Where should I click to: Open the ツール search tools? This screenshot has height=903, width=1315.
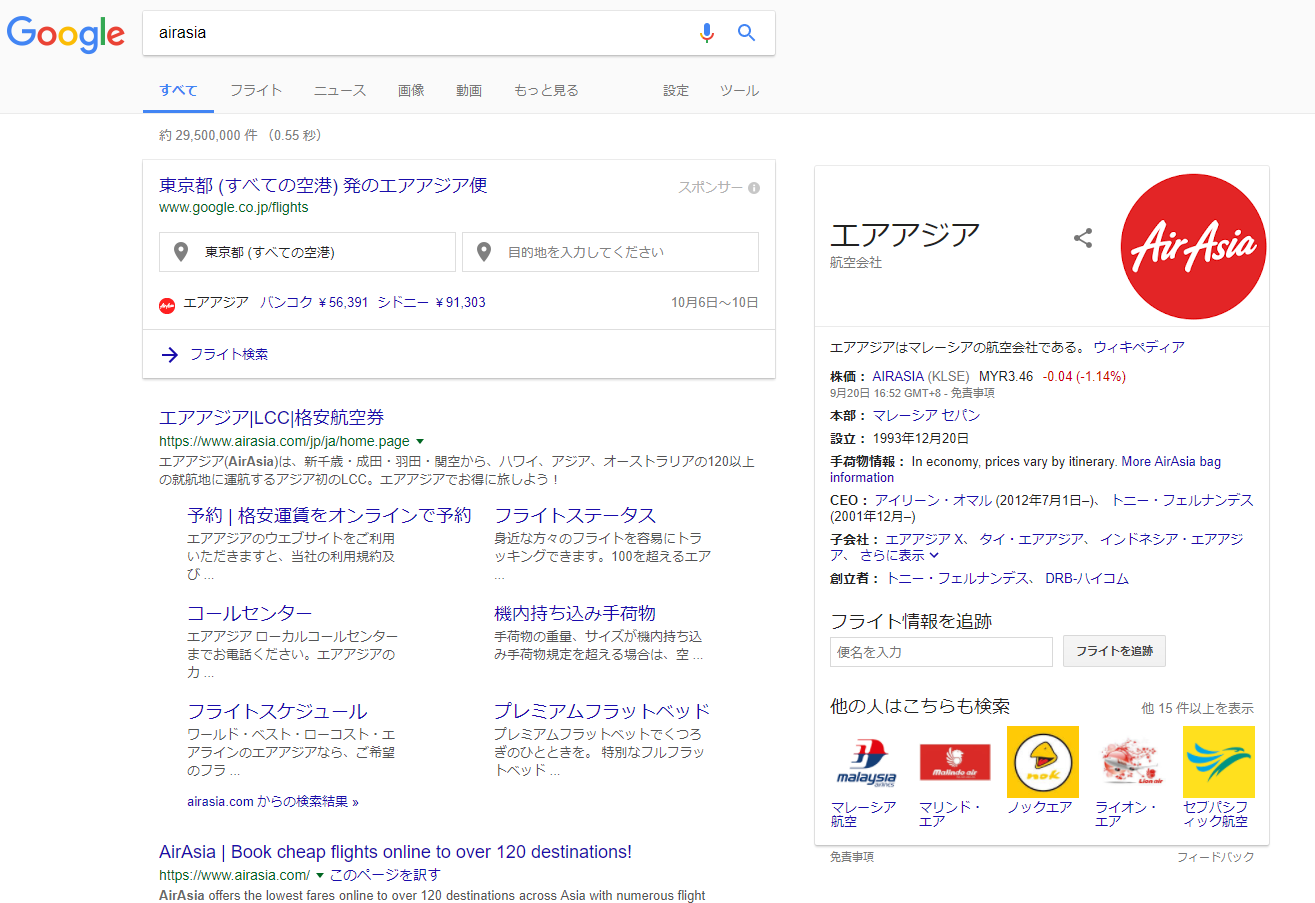tap(739, 90)
